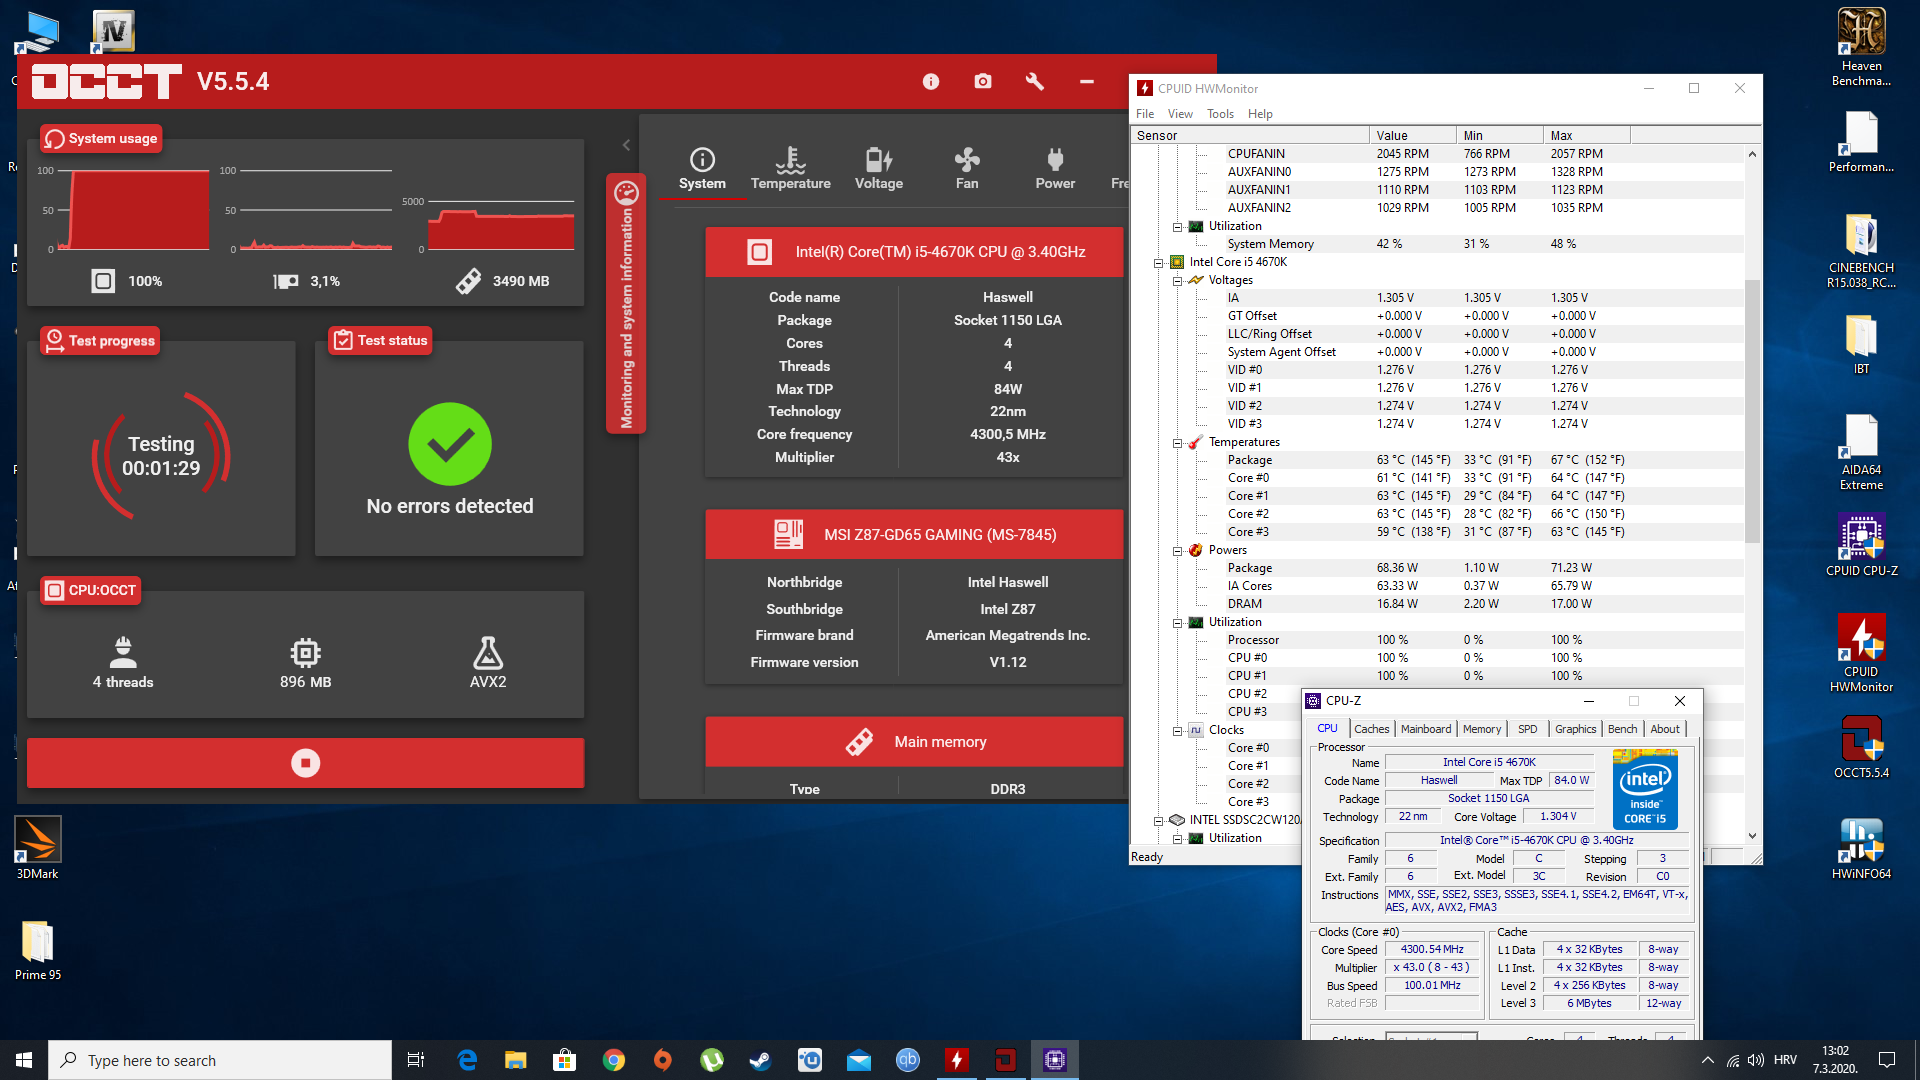
Task: Click CPUID HWMonitor desktop icon
Action: (1861, 653)
